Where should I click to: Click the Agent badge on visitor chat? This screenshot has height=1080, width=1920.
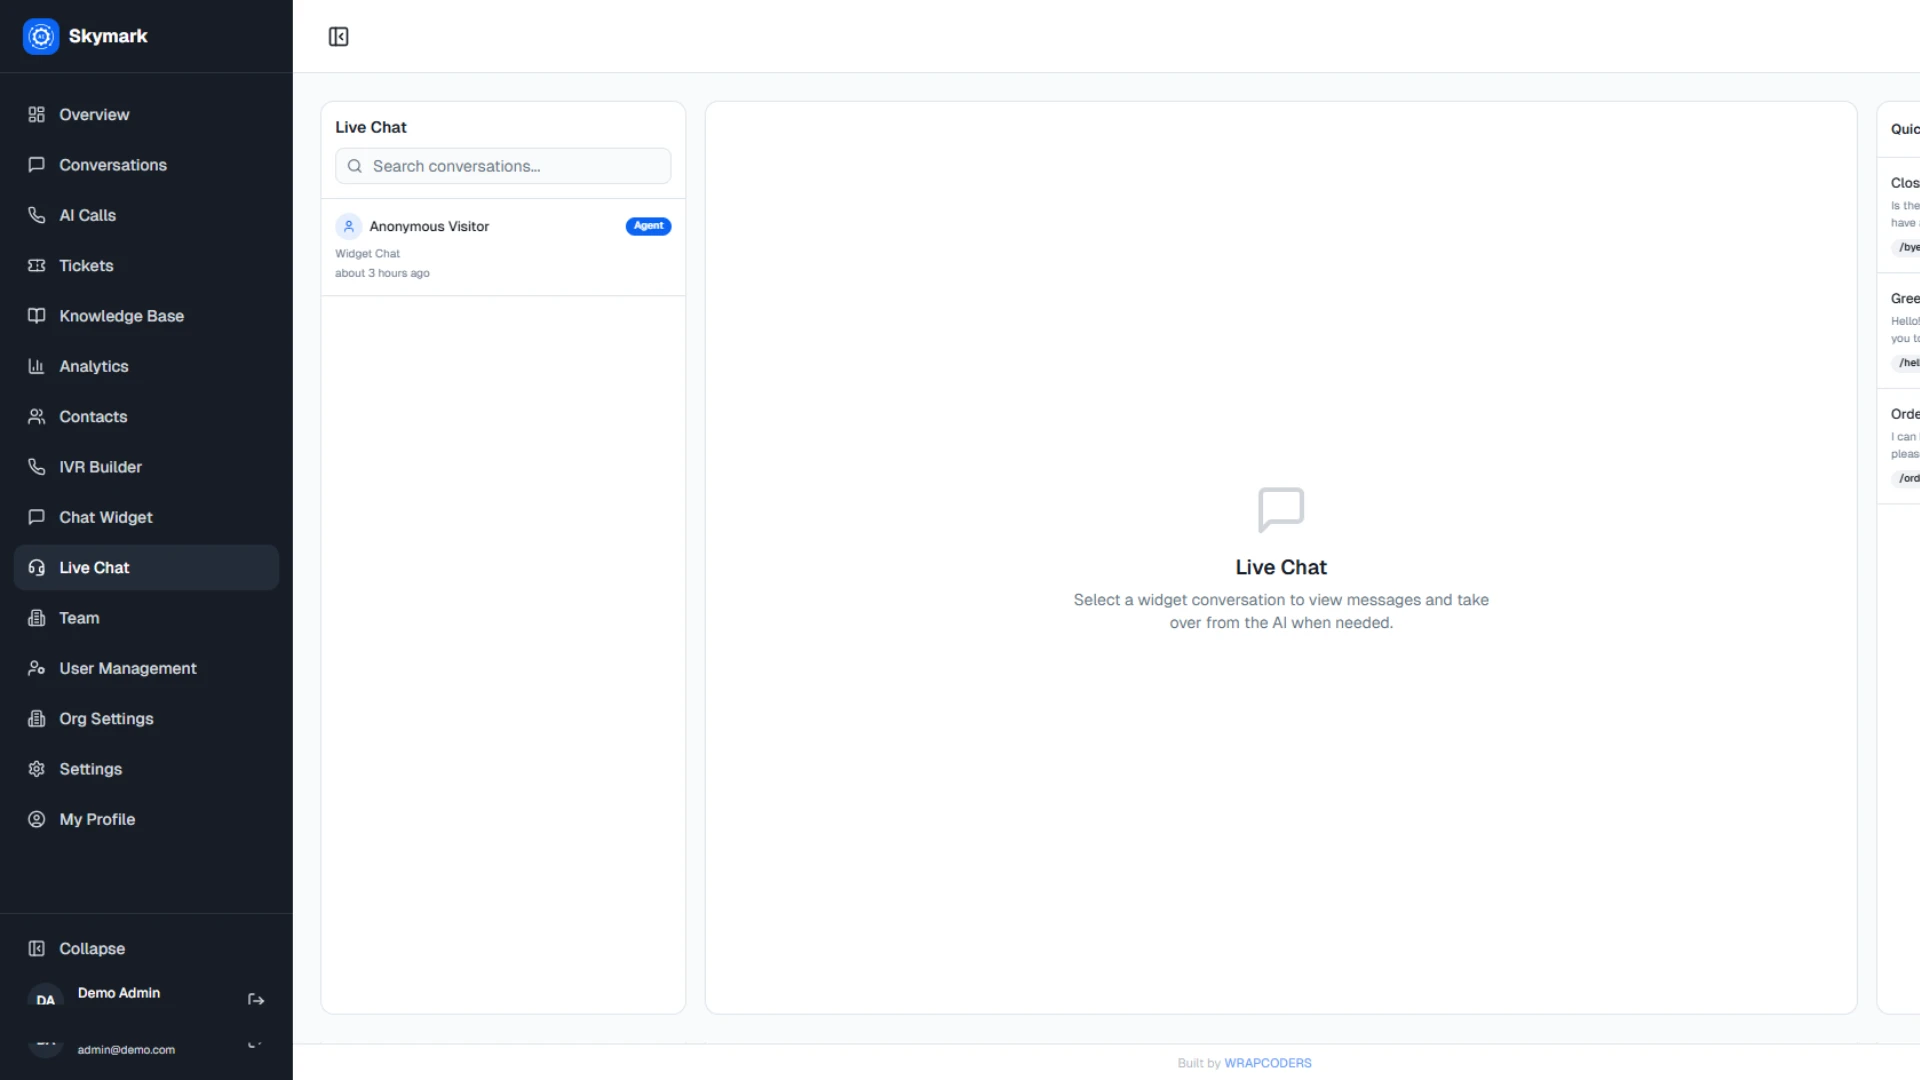coord(648,226)
